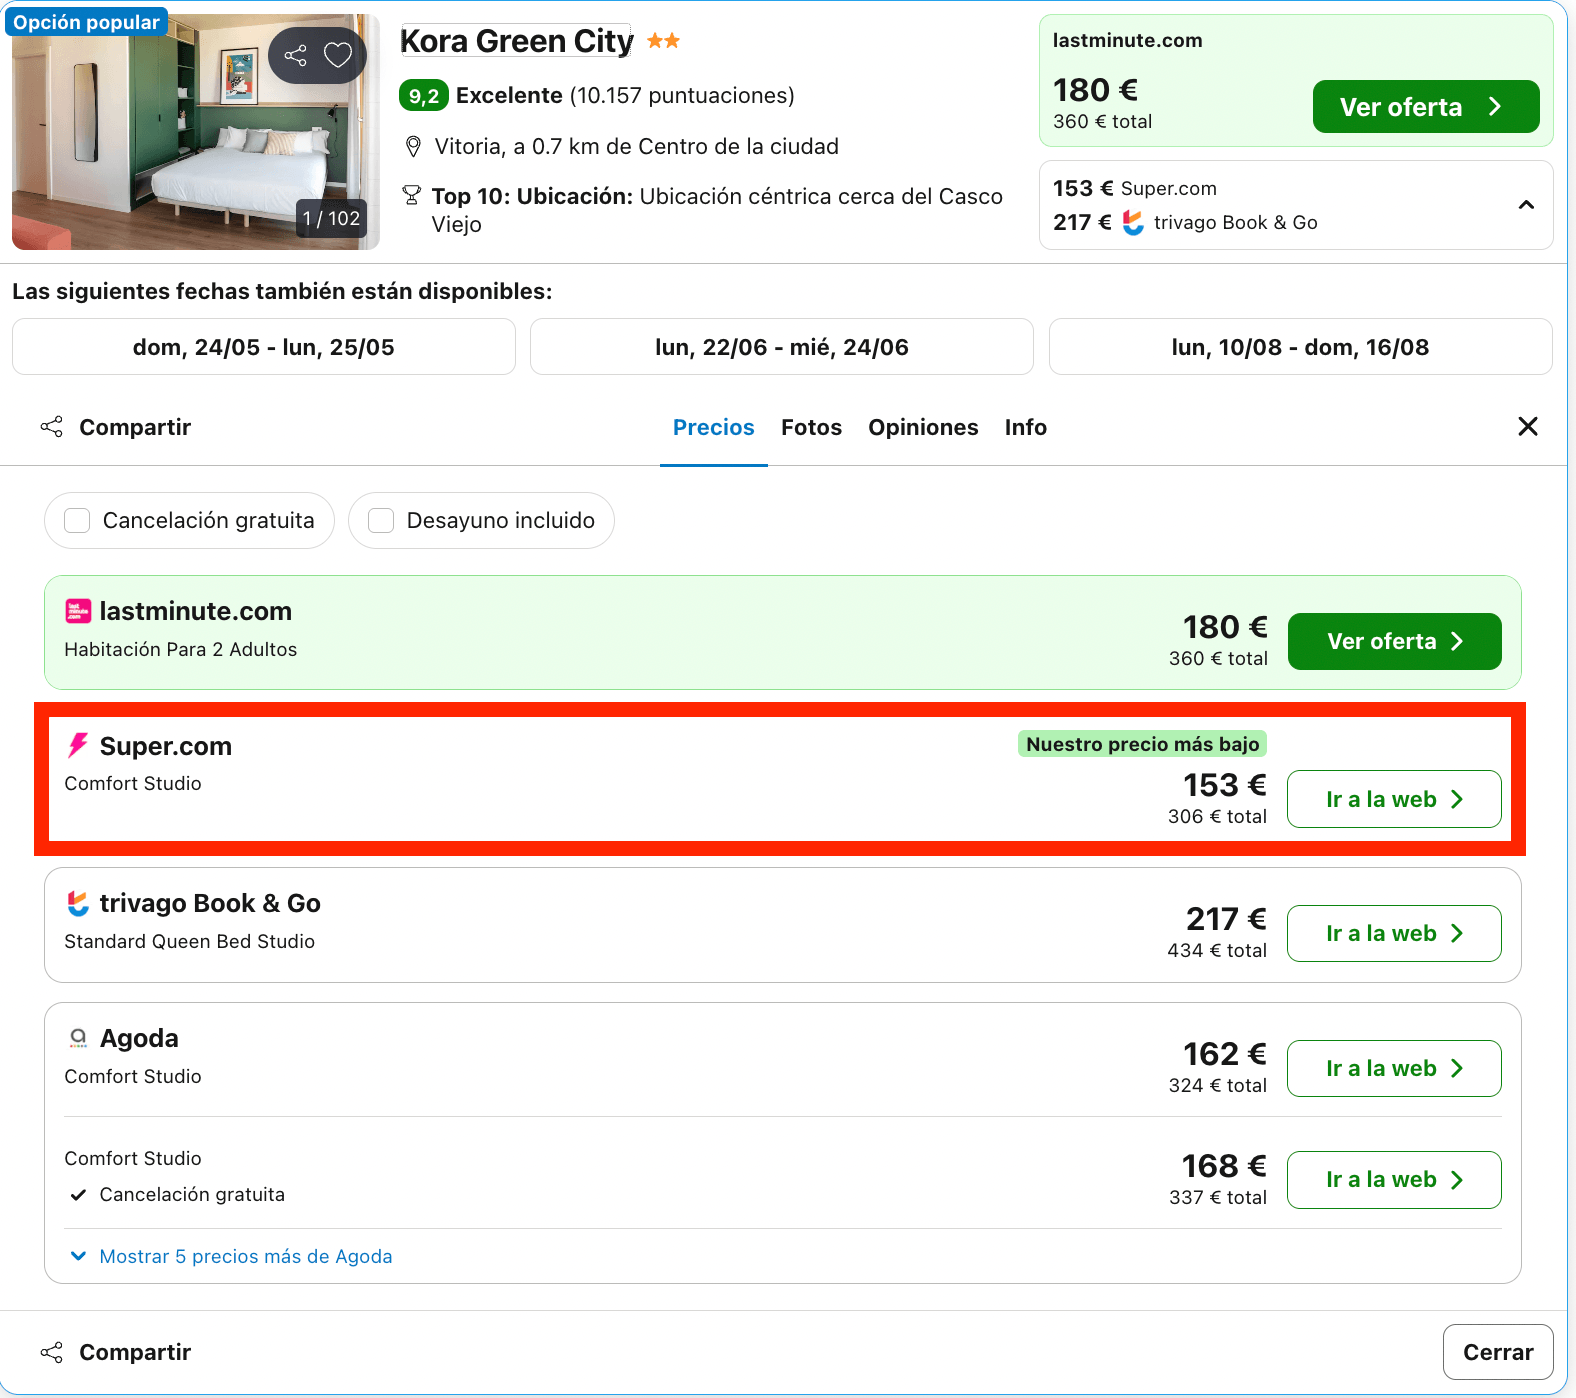
Task: Click the Cerrar button
Action: click(x=1498, y=1352)
